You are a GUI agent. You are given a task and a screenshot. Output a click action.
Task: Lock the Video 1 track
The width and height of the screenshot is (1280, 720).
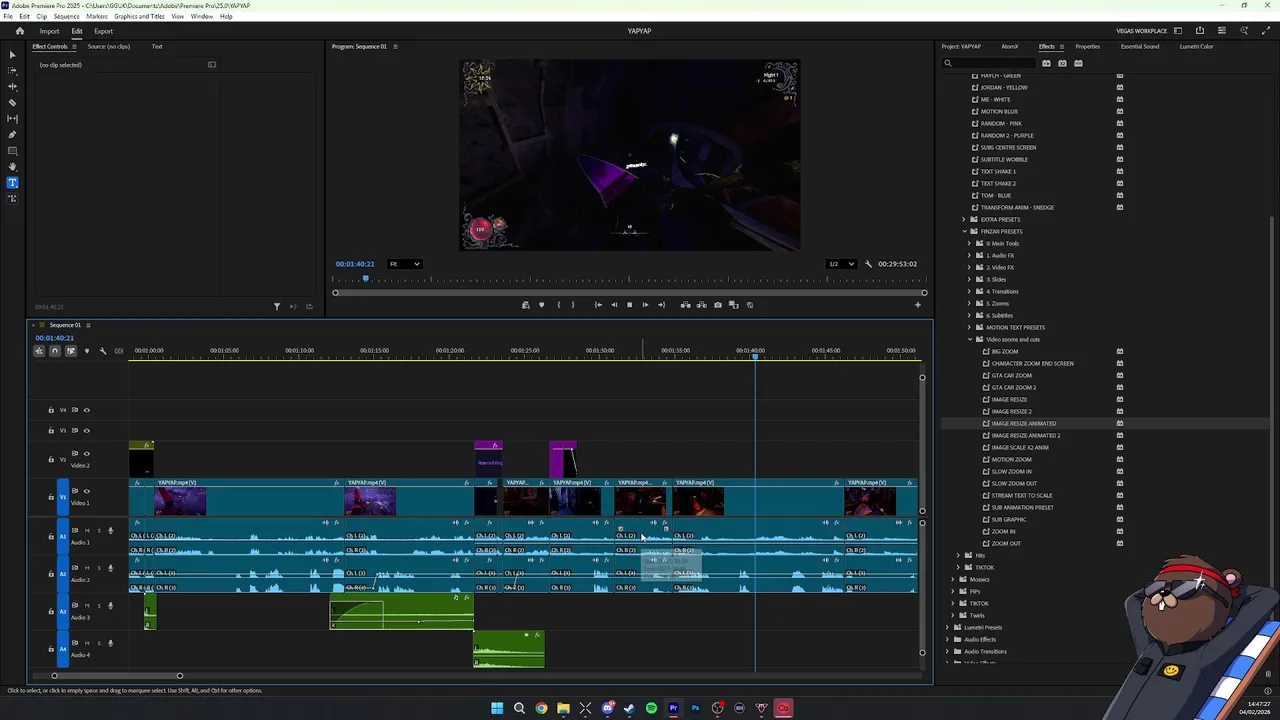click(51, 497)
